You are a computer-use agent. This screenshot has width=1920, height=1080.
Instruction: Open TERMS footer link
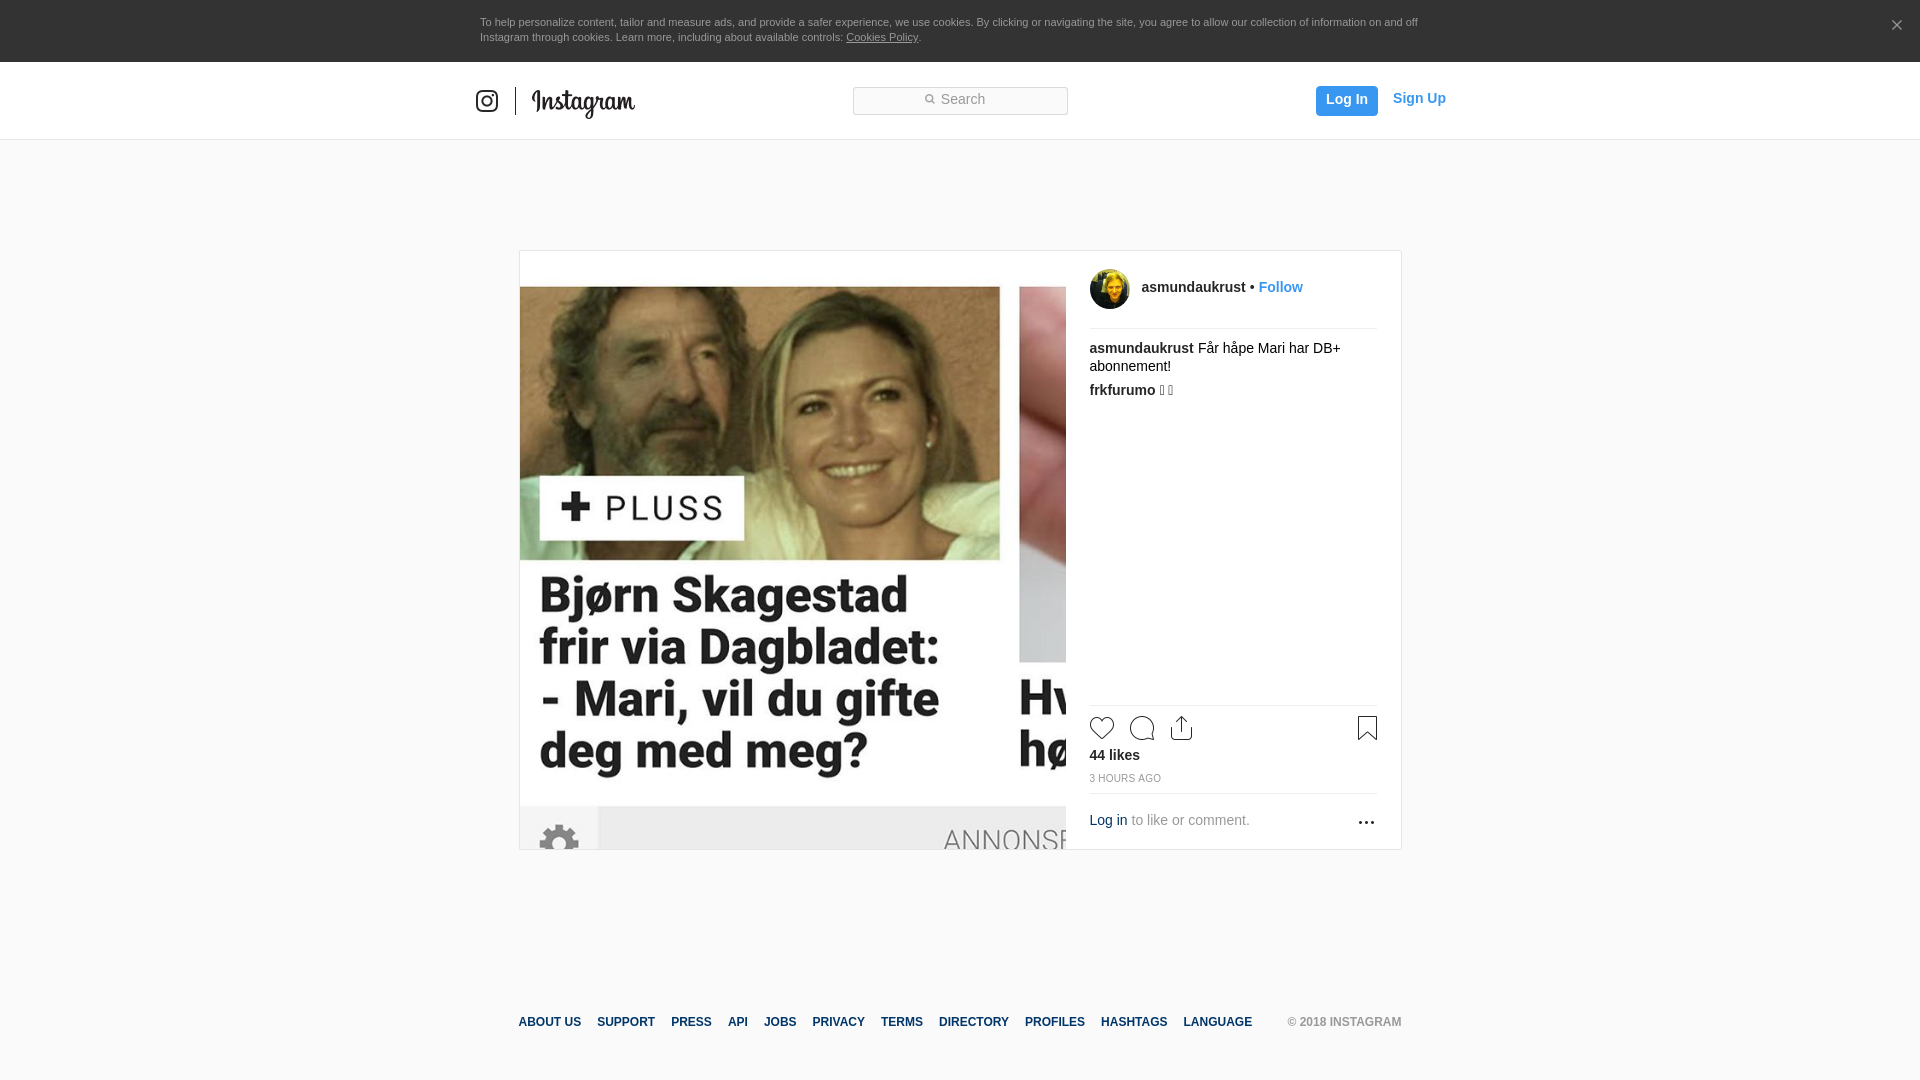tap(902, 1022)
